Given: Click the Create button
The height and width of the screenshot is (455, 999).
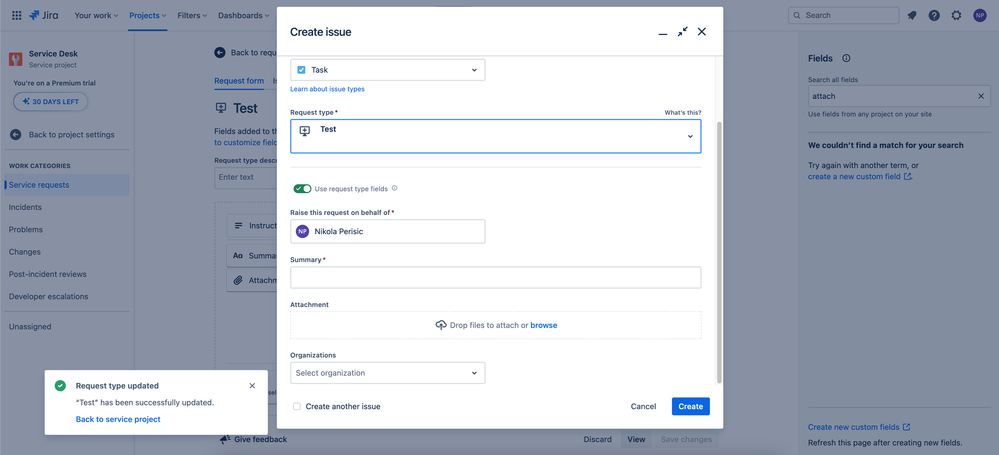Looking at the screenshot, I should 690,406.
